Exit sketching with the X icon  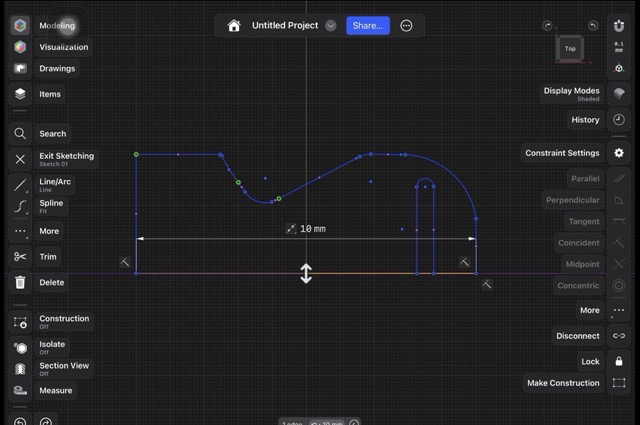pos(20,159)
